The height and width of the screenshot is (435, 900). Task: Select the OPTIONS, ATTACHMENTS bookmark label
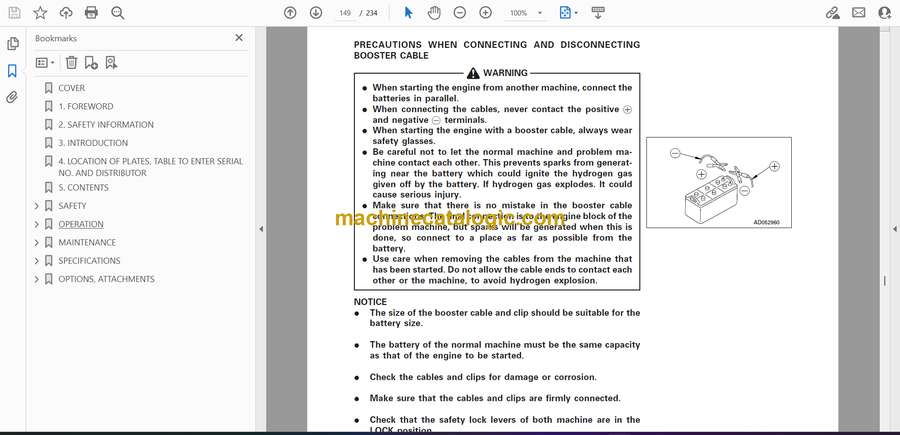coord(106,279)
